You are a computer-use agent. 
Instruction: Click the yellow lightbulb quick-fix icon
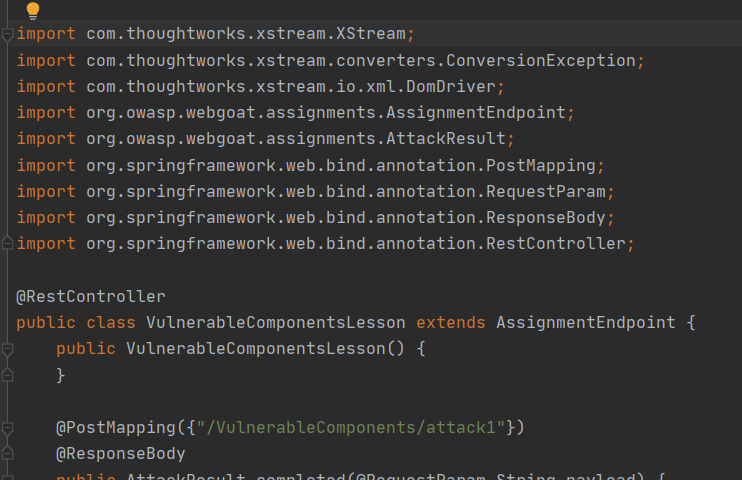click(x=33, y=10)
